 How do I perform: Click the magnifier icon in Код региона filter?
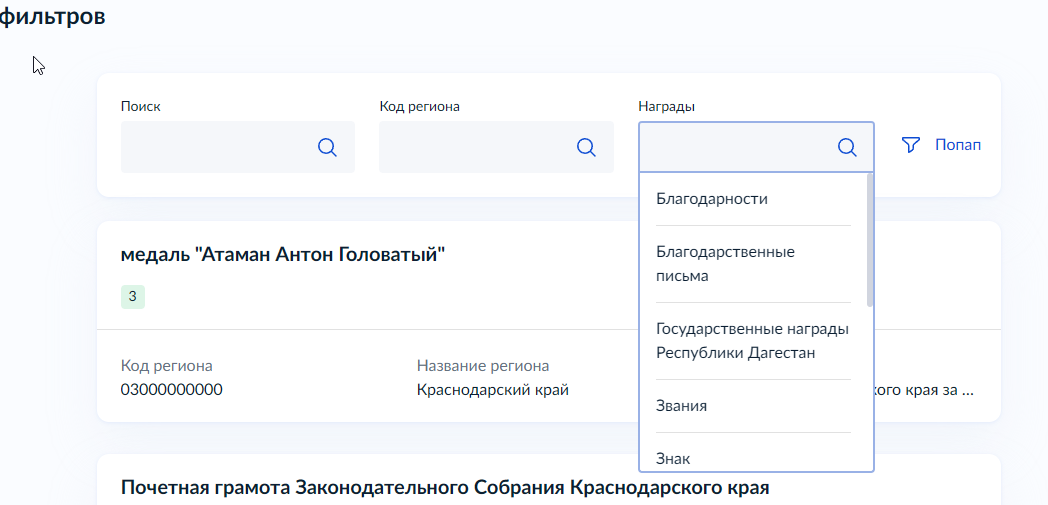pyautogui.click(x=586, y=147)
